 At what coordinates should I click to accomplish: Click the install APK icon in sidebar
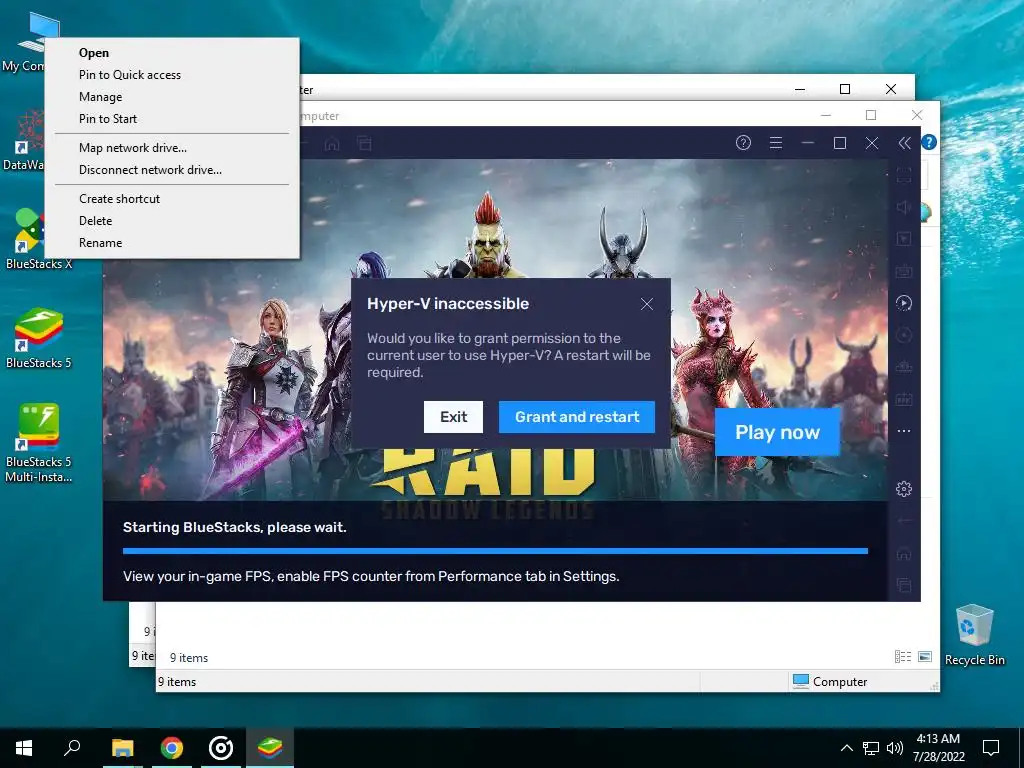tap(904, 367)
